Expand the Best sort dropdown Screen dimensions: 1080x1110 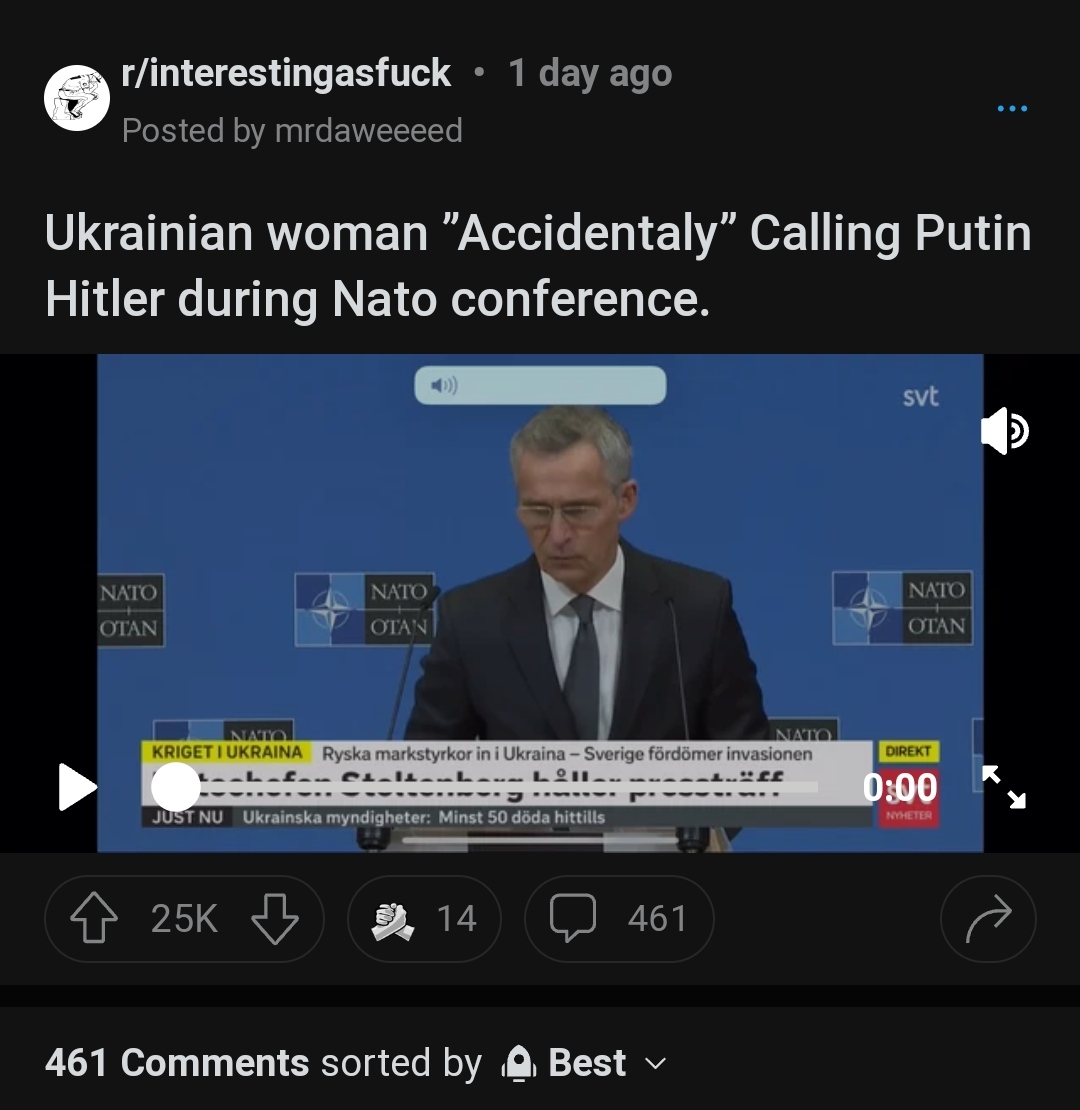coord(656,1063)
